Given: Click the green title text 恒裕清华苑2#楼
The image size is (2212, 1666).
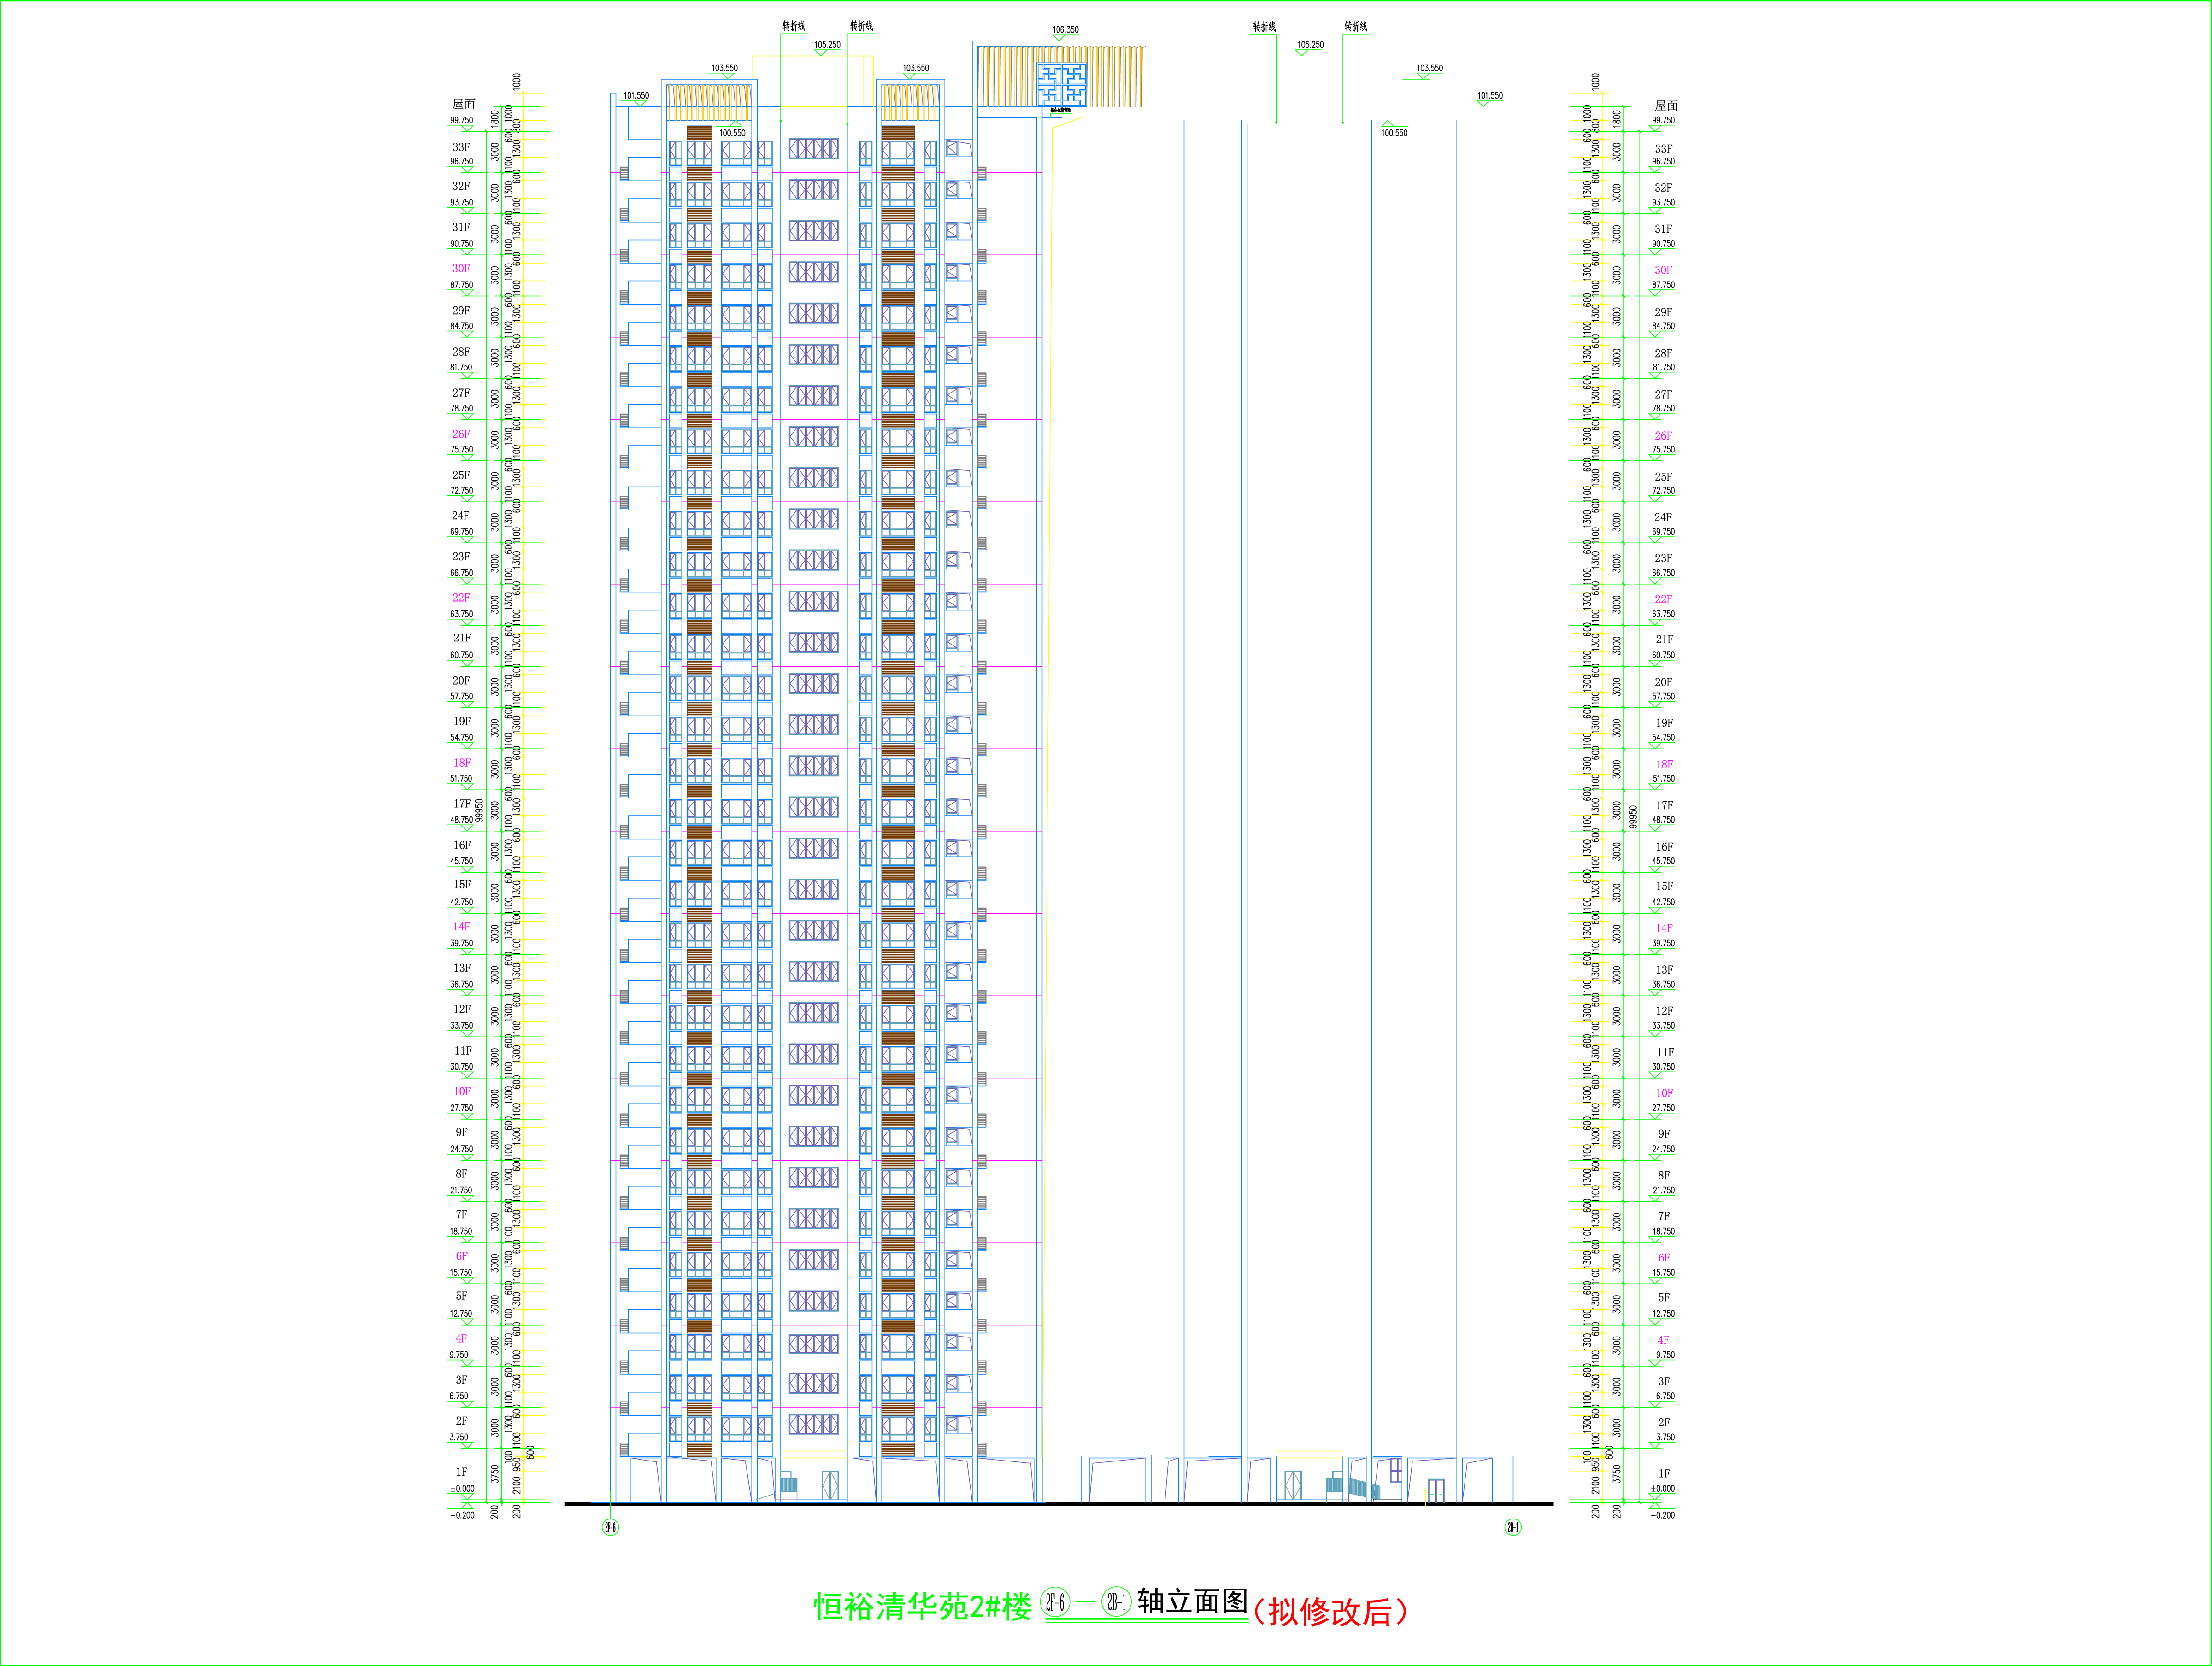Looking at the screenshot, I should 922,1607.
